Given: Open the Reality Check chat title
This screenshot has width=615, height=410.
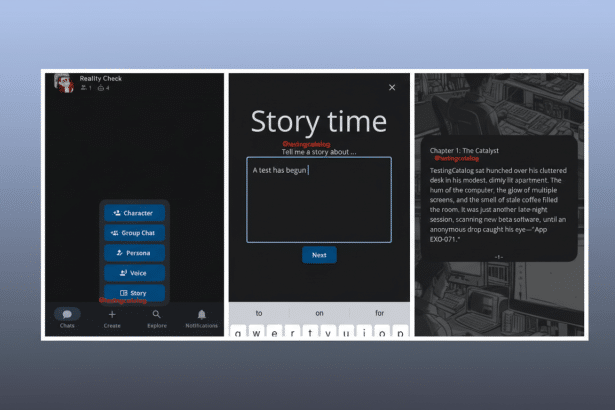Looking at the screenshot, I should click(x=100, y=78).
